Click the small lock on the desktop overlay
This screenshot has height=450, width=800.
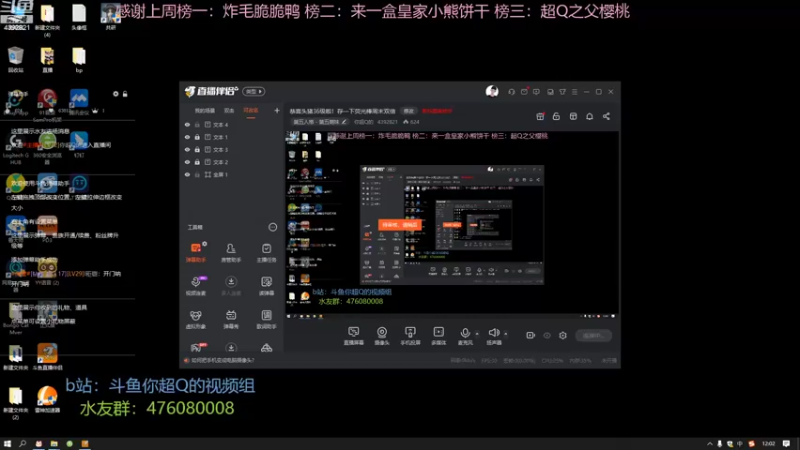(x=125, y=94)
